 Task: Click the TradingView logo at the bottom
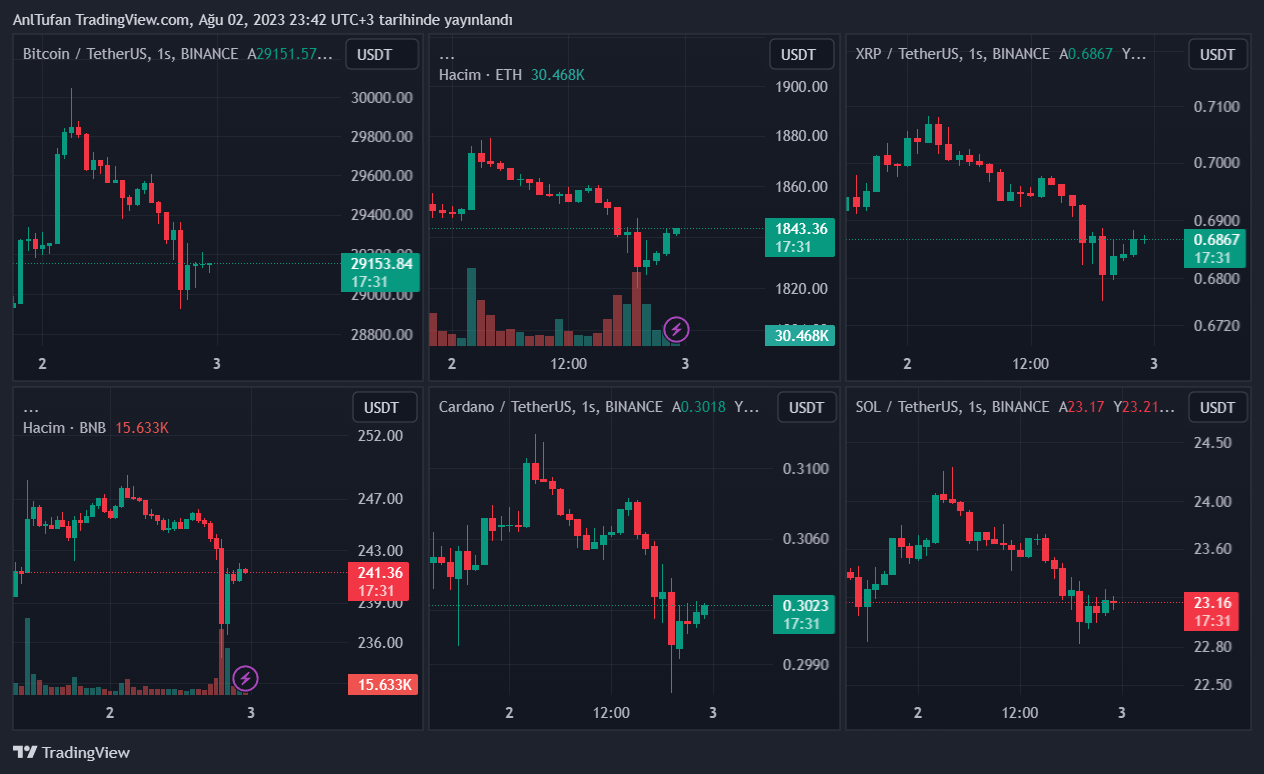pyautogui.click(x=72, y=752)
